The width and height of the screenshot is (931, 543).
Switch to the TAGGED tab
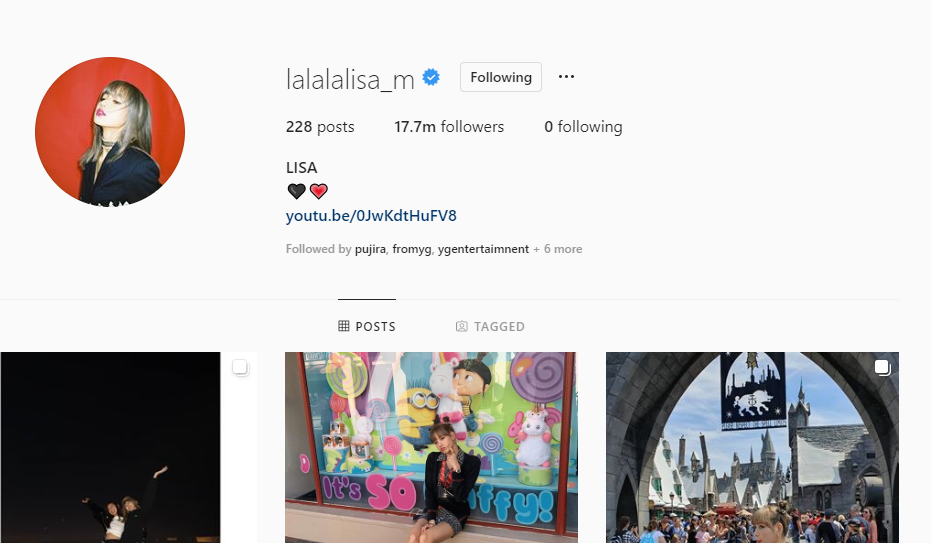click(x=490, y=326)
